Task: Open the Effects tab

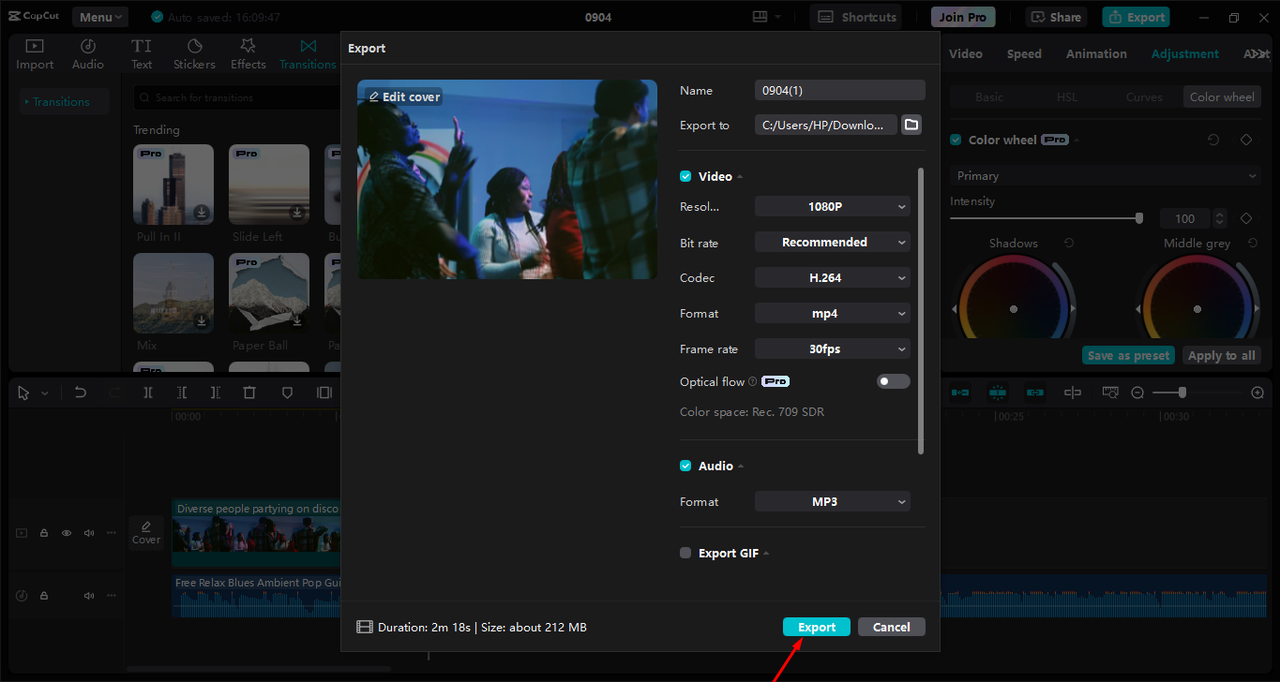Action: pos(248,54)
